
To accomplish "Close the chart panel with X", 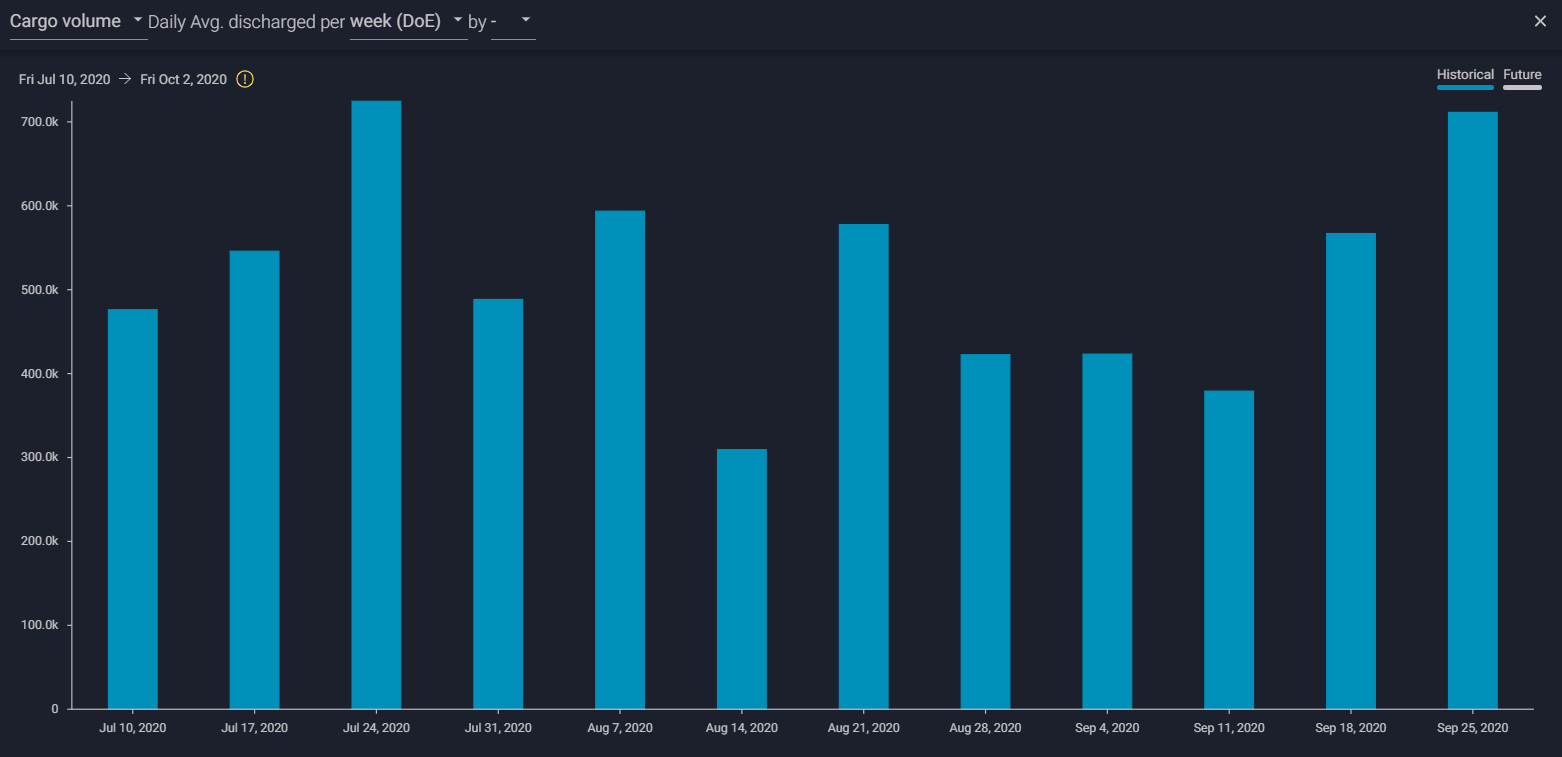I will tap(1540, 21).
